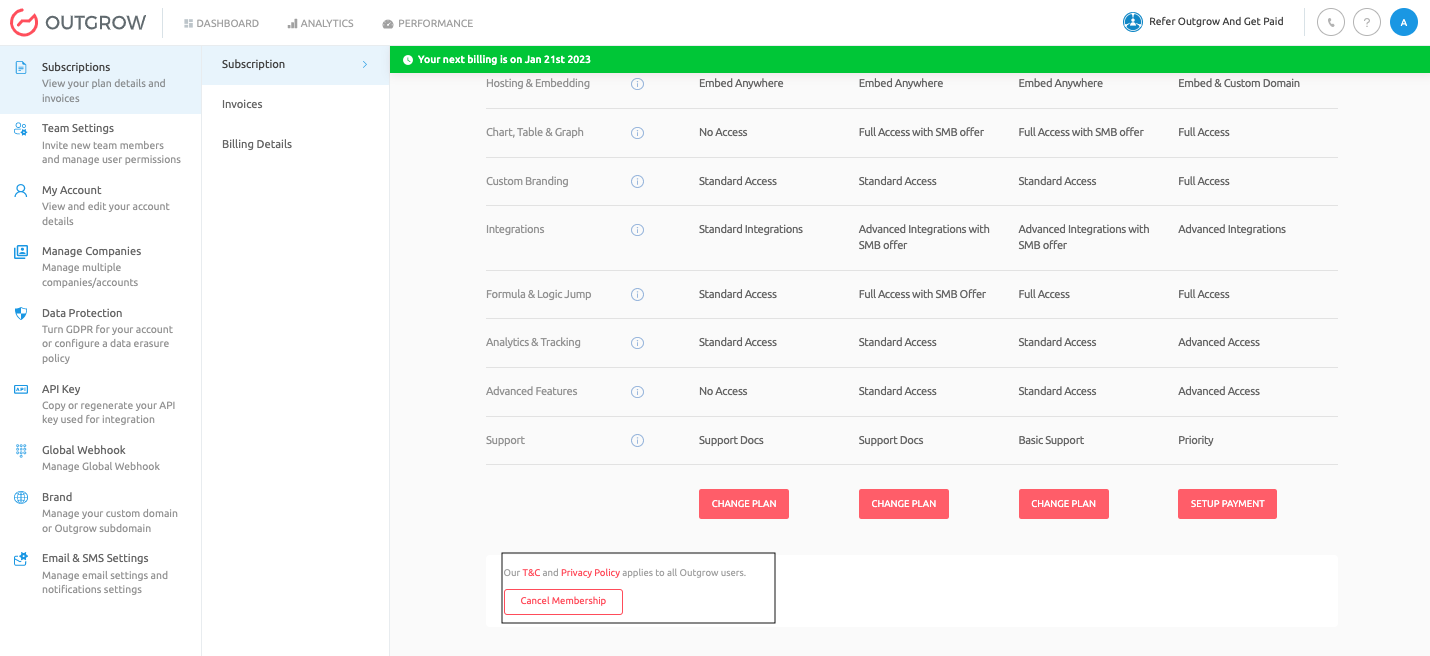This screenshot has height=656, width=1430.
Task: Click Change Plan under Support Docs, No Access column
Action: coord(744,504)
